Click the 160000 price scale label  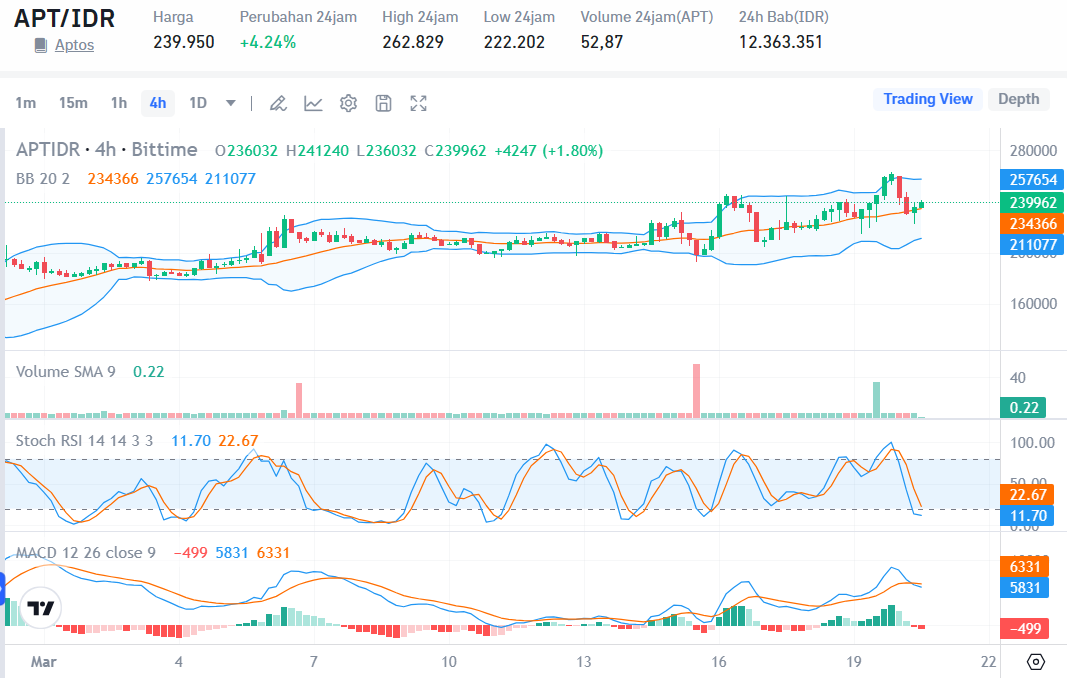point(1033,304)
